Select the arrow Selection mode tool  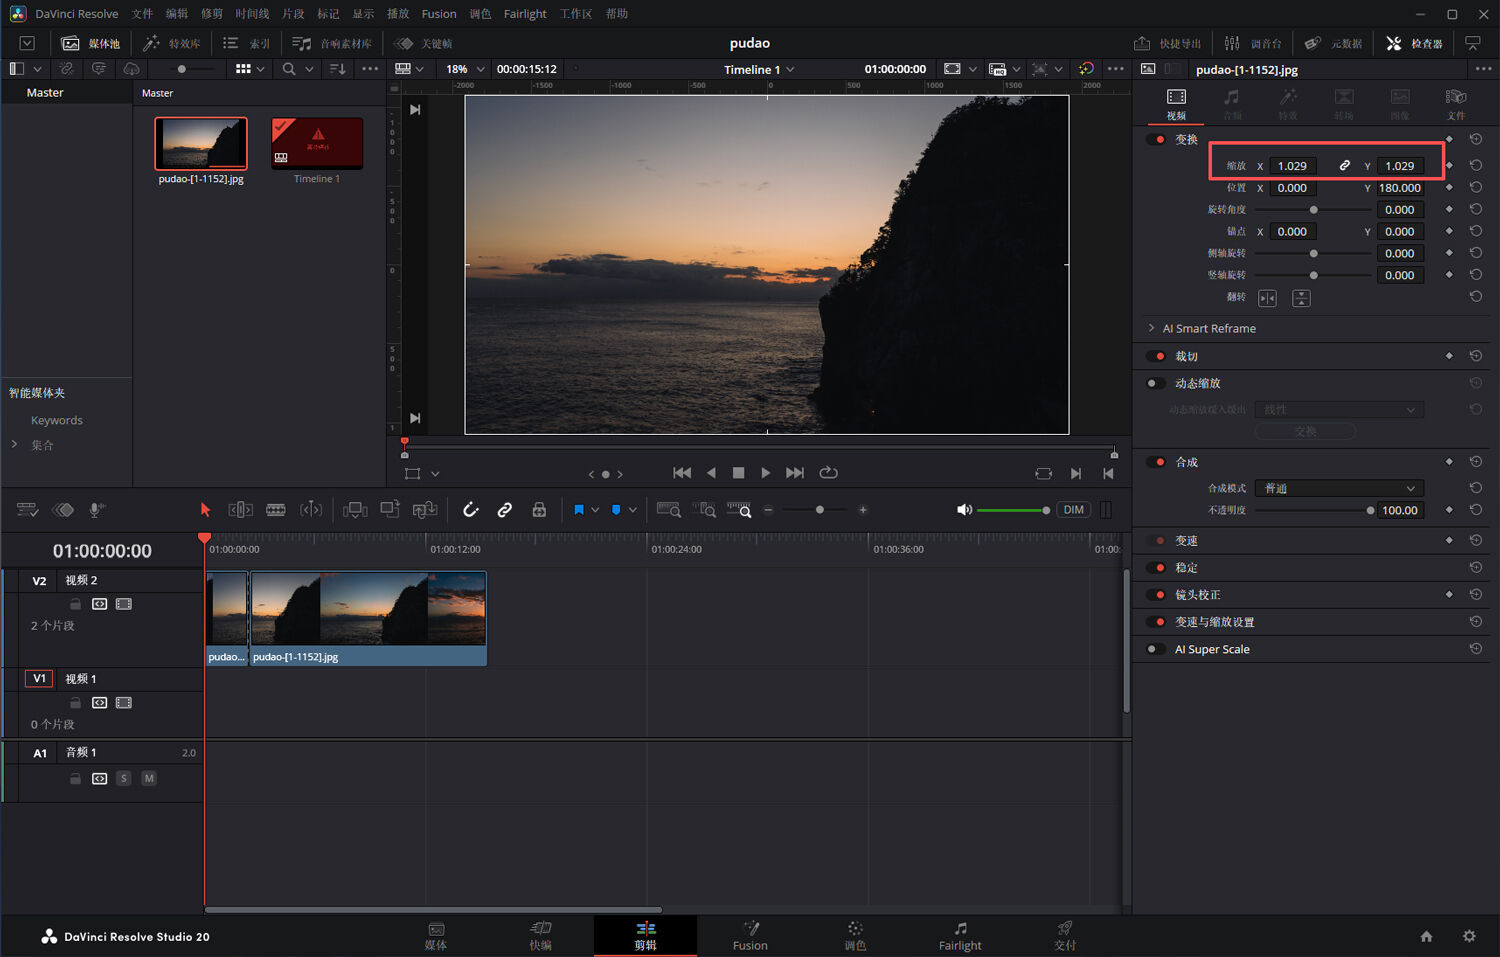(x=205, y=510)
